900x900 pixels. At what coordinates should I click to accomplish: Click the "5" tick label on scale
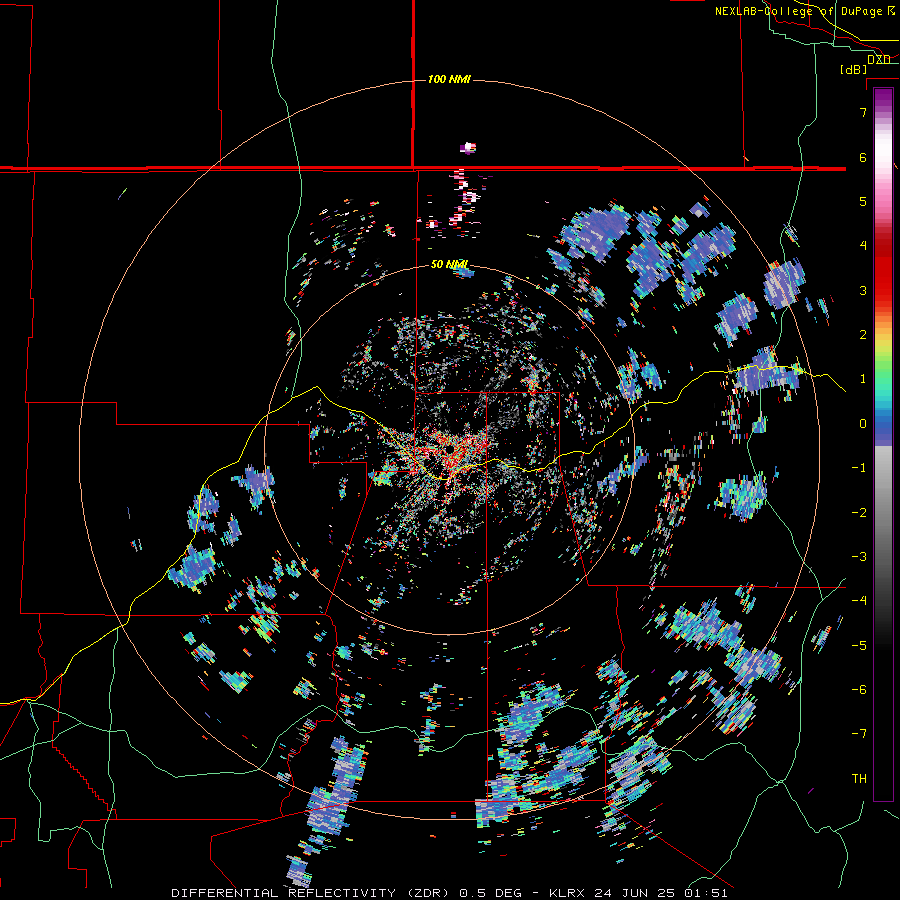pos(863,201)
